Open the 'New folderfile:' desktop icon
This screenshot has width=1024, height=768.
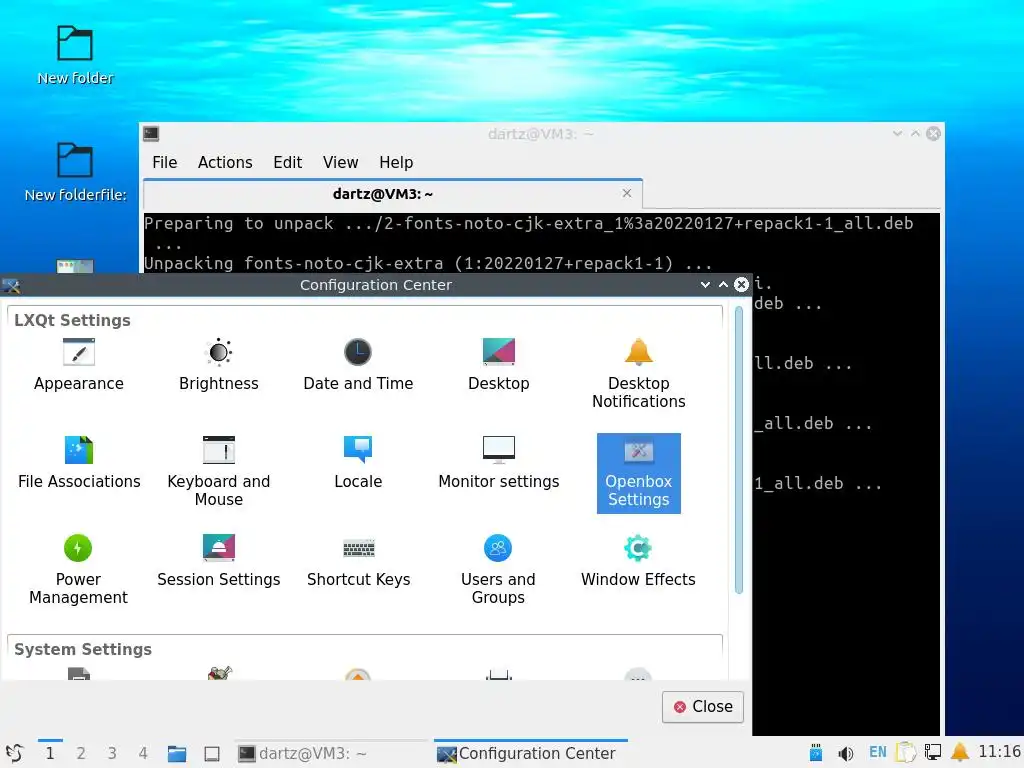75,172
